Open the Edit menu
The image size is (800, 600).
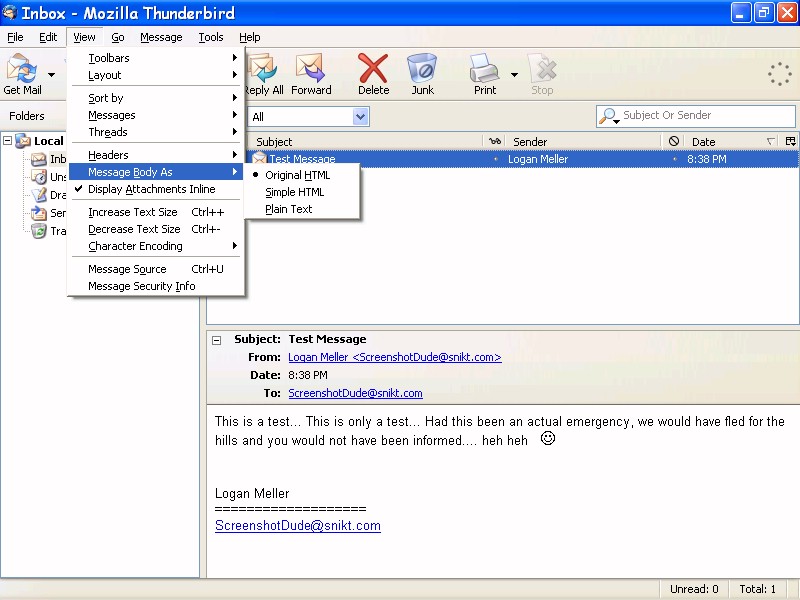[x=48, y=37]
